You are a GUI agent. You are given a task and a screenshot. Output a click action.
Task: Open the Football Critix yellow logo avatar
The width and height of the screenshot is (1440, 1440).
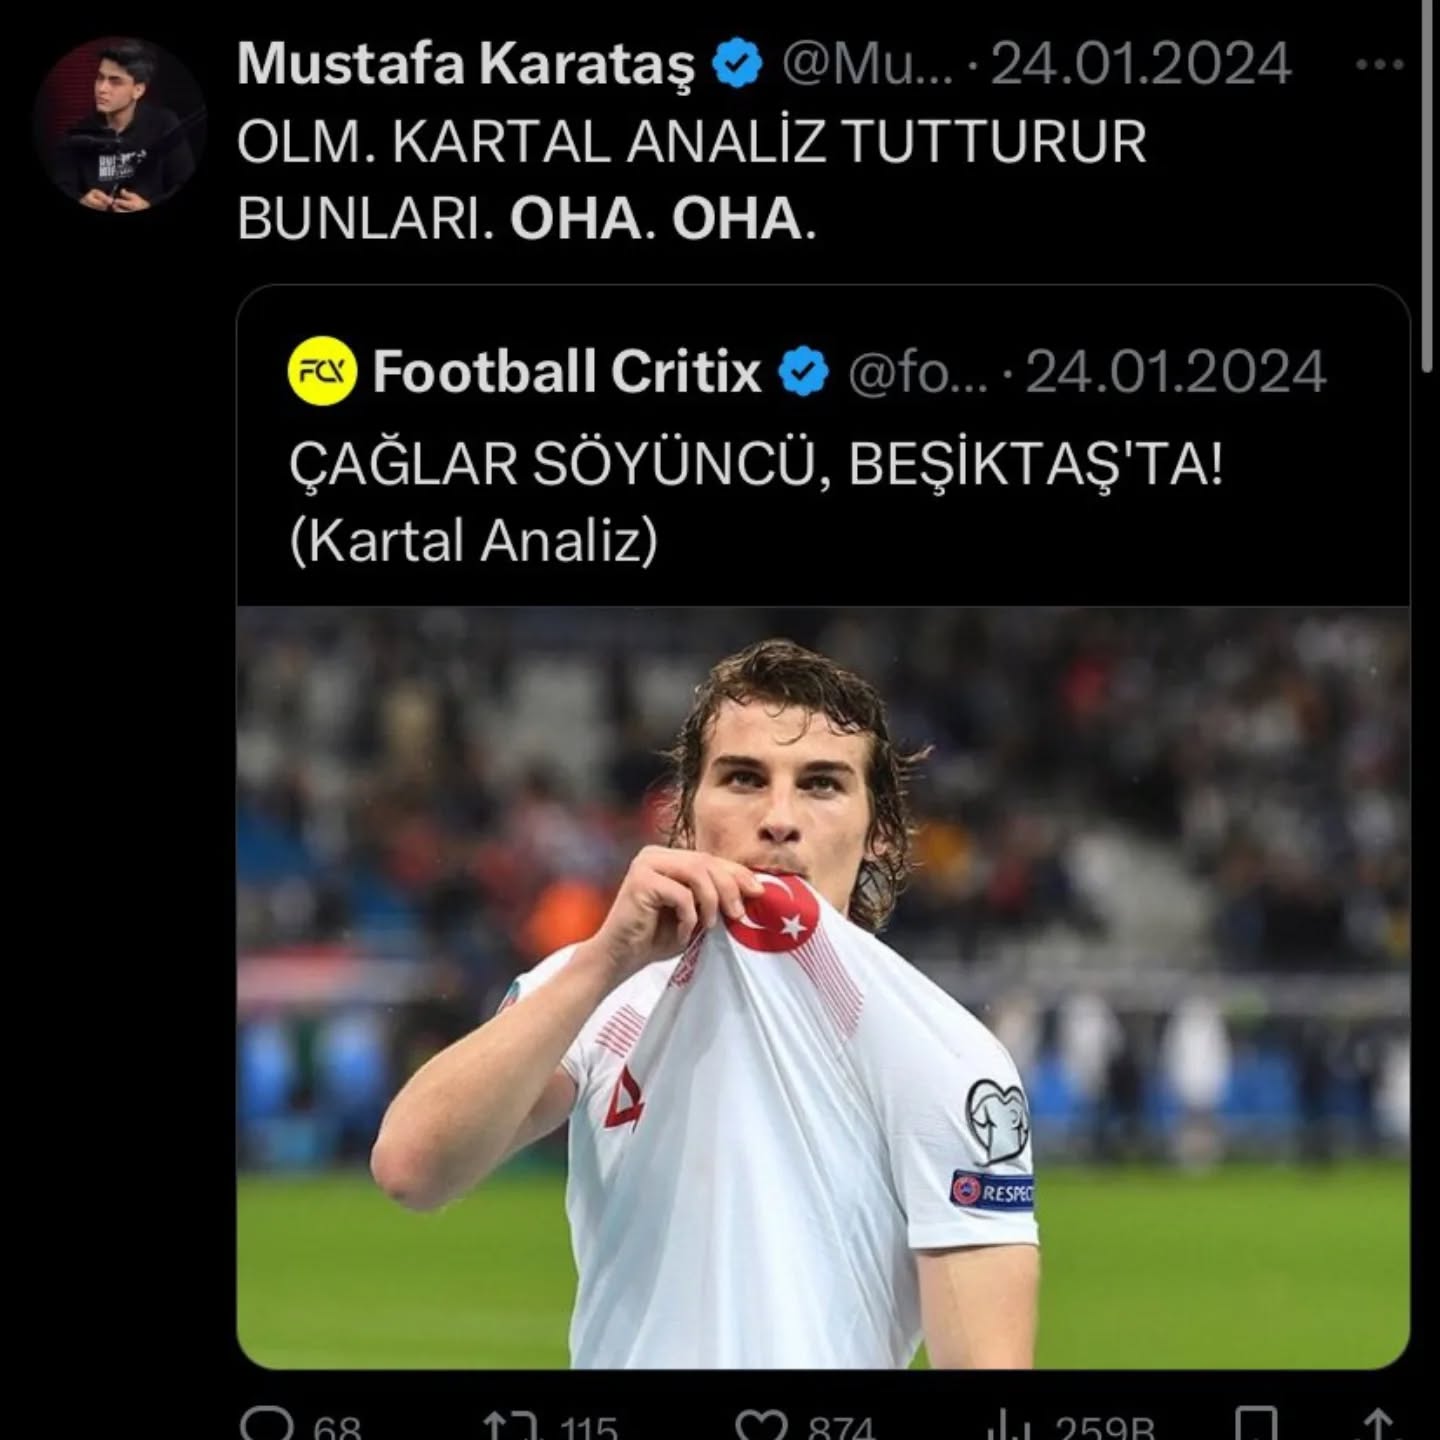pos(321,372)
